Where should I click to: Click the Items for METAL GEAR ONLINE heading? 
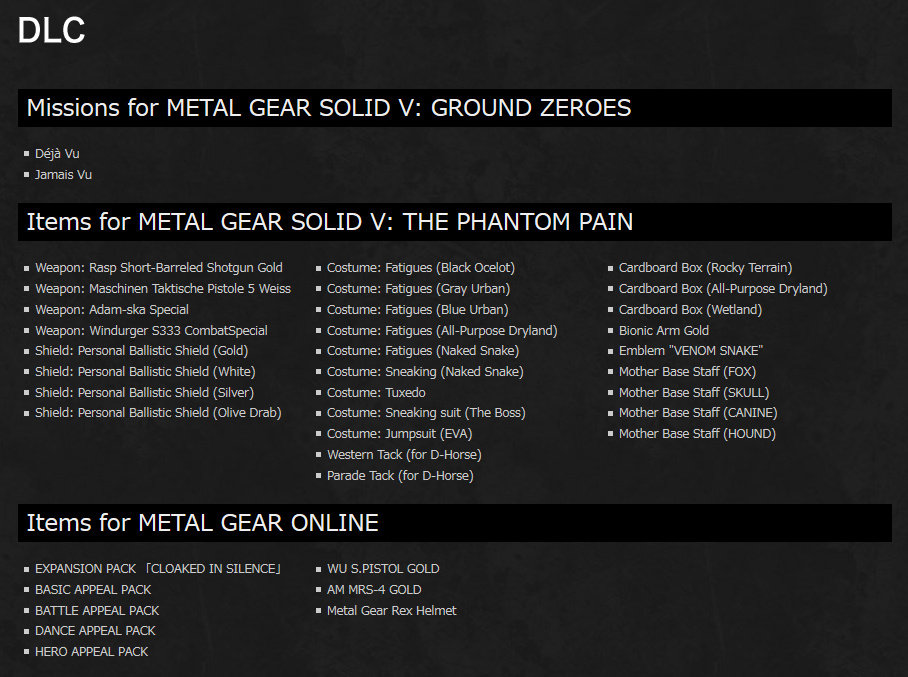pyautogui.click(x=202, y=522)
